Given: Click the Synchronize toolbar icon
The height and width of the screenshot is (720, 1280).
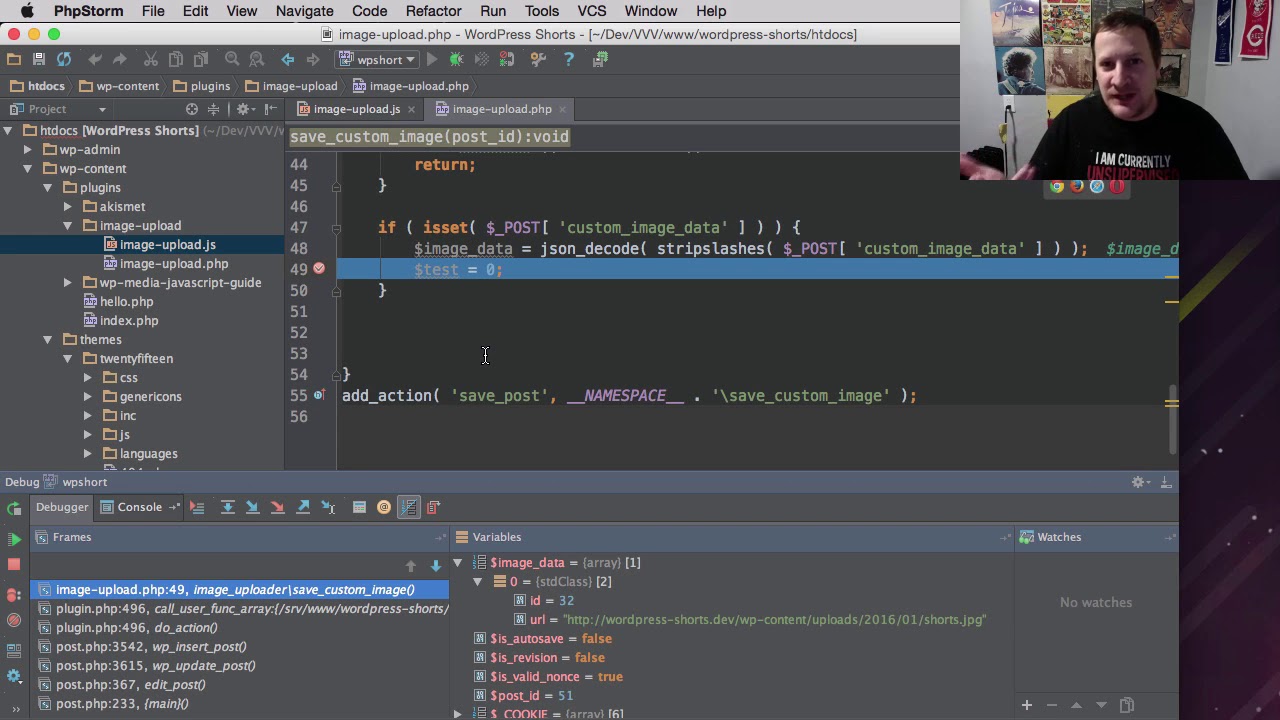Looking at the screenshot, I should (x=64, y=60).
